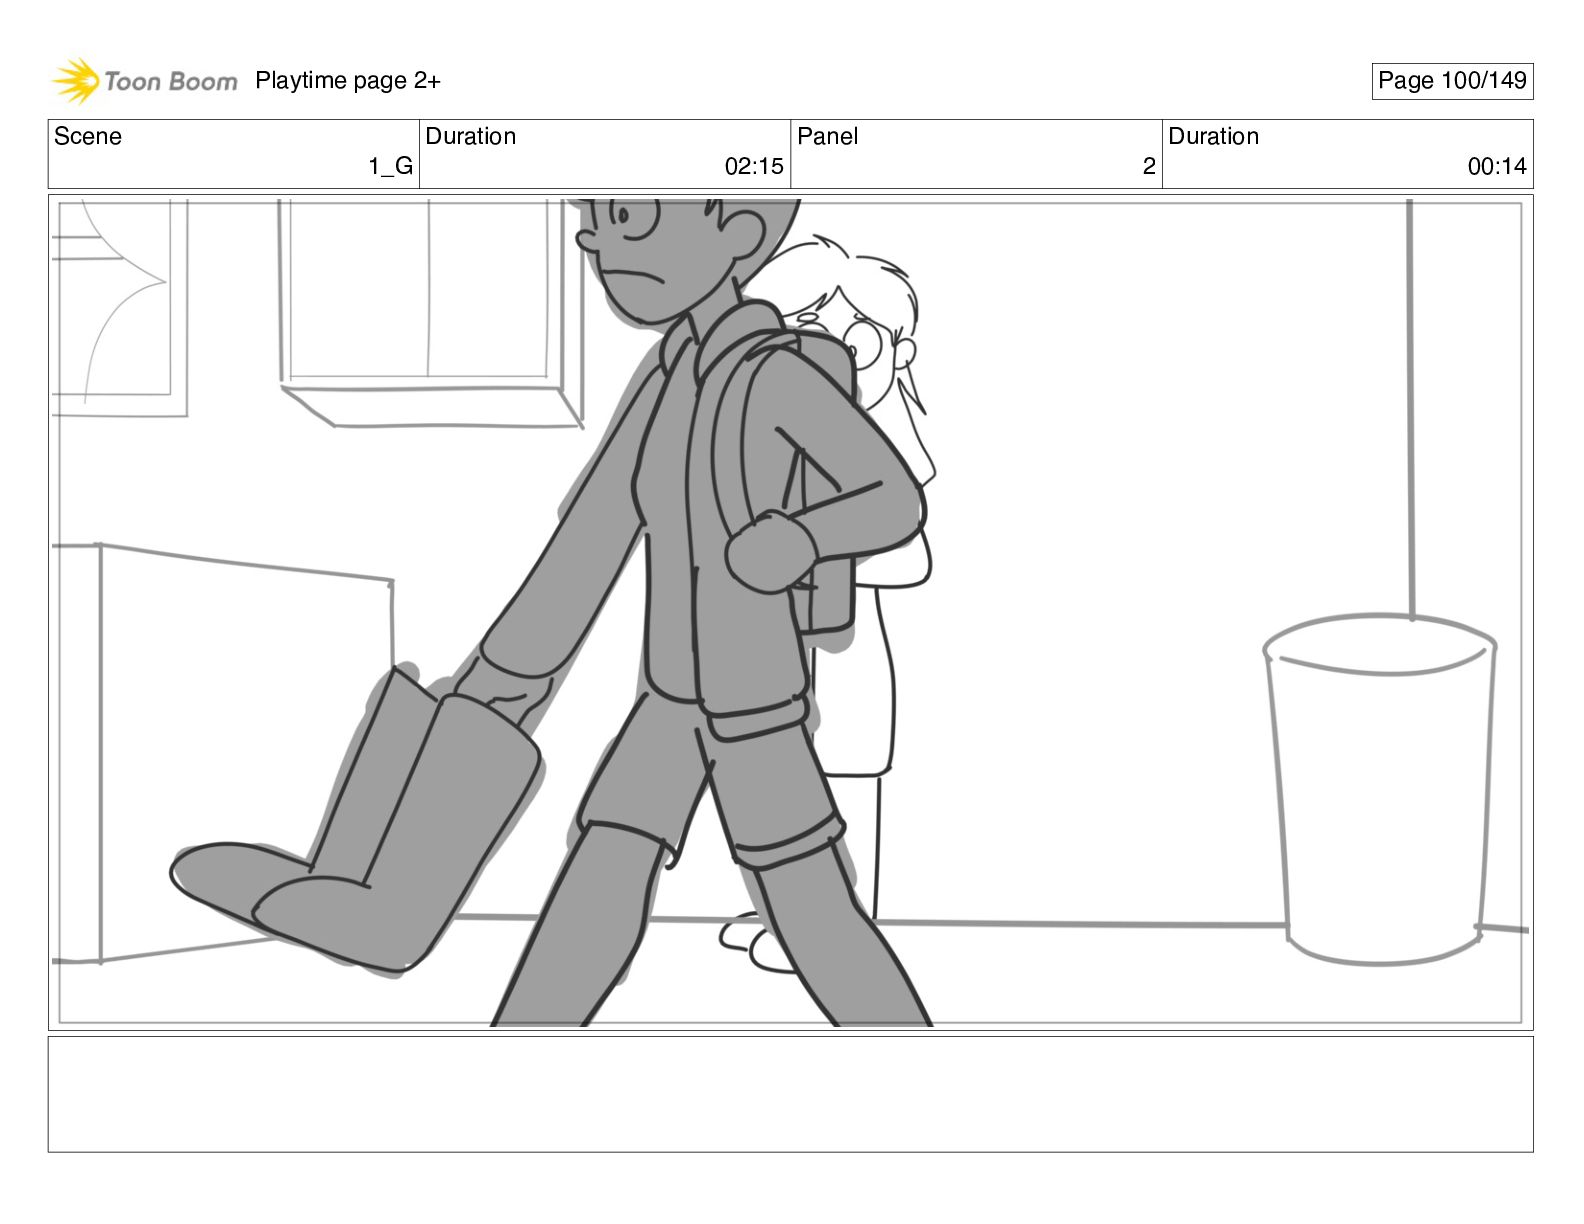1584x1224 pixels.
Task: Select the 'Playtime page 2+' title text
Action: click(347, 81)
